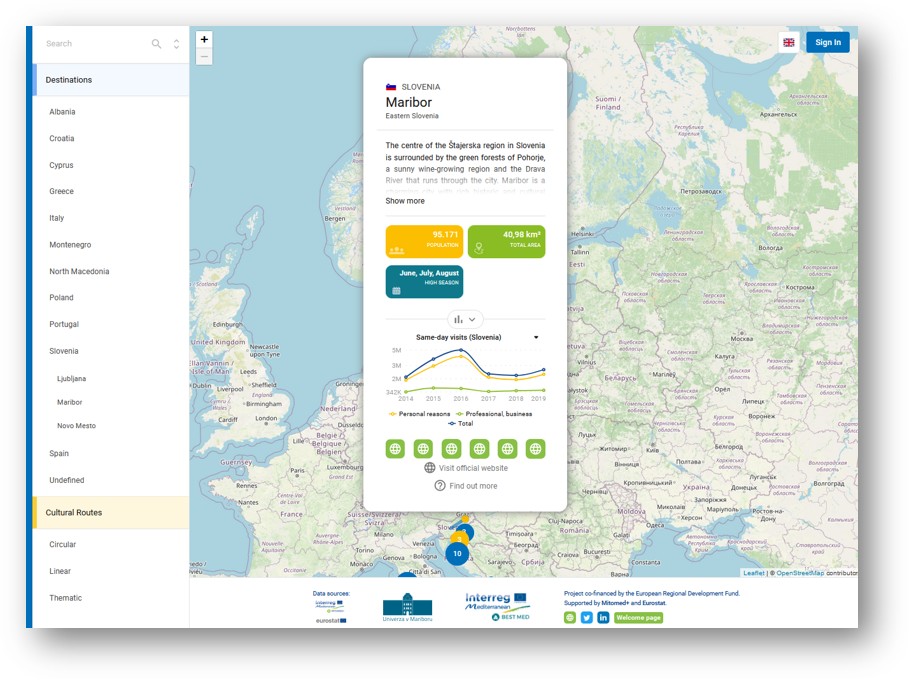Expand Poland destination entry

coord(61,298)
